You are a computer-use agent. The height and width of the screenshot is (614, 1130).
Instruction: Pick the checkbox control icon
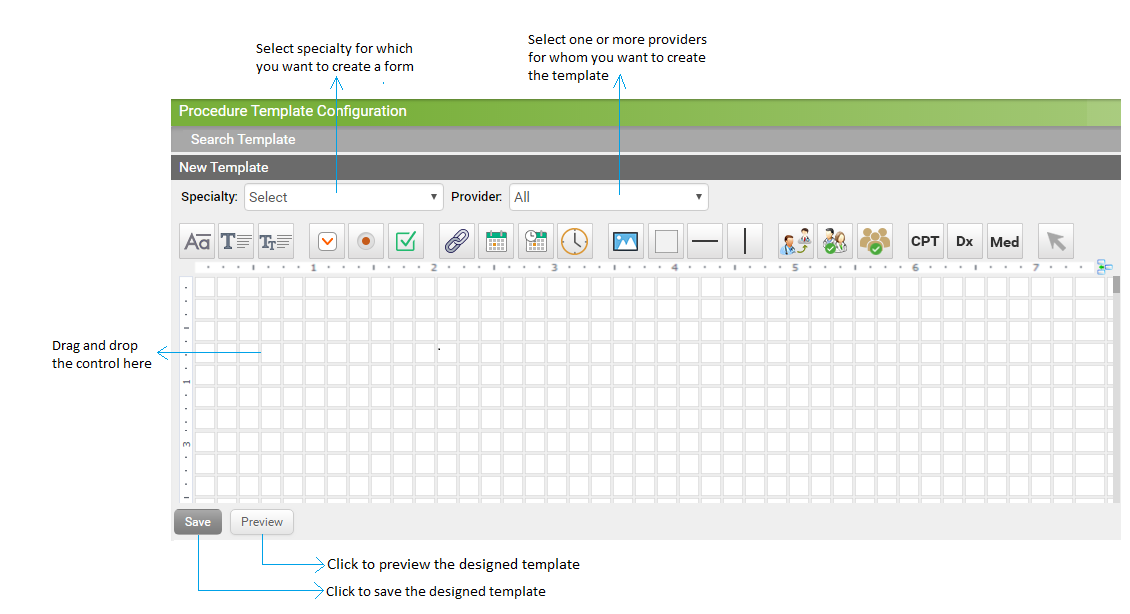point(406,241)
